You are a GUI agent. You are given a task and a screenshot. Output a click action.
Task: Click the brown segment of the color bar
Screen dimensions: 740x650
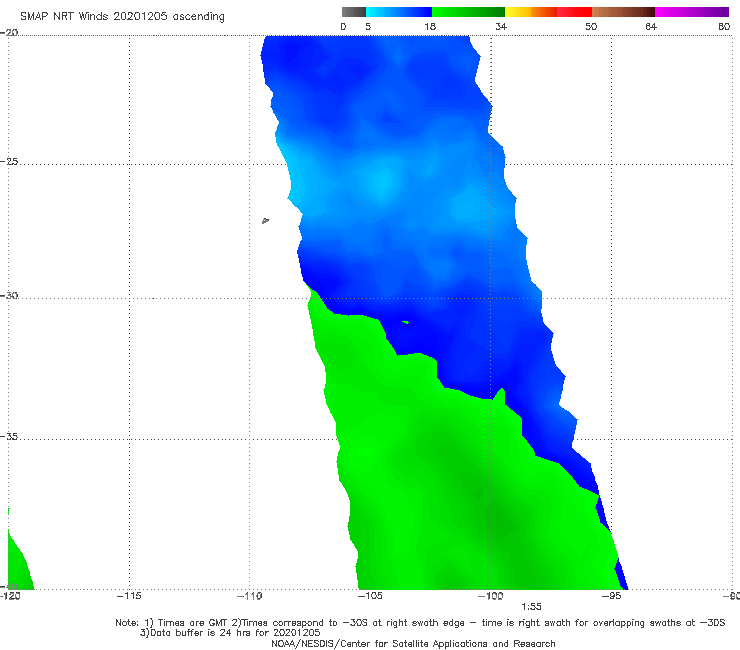623,12
